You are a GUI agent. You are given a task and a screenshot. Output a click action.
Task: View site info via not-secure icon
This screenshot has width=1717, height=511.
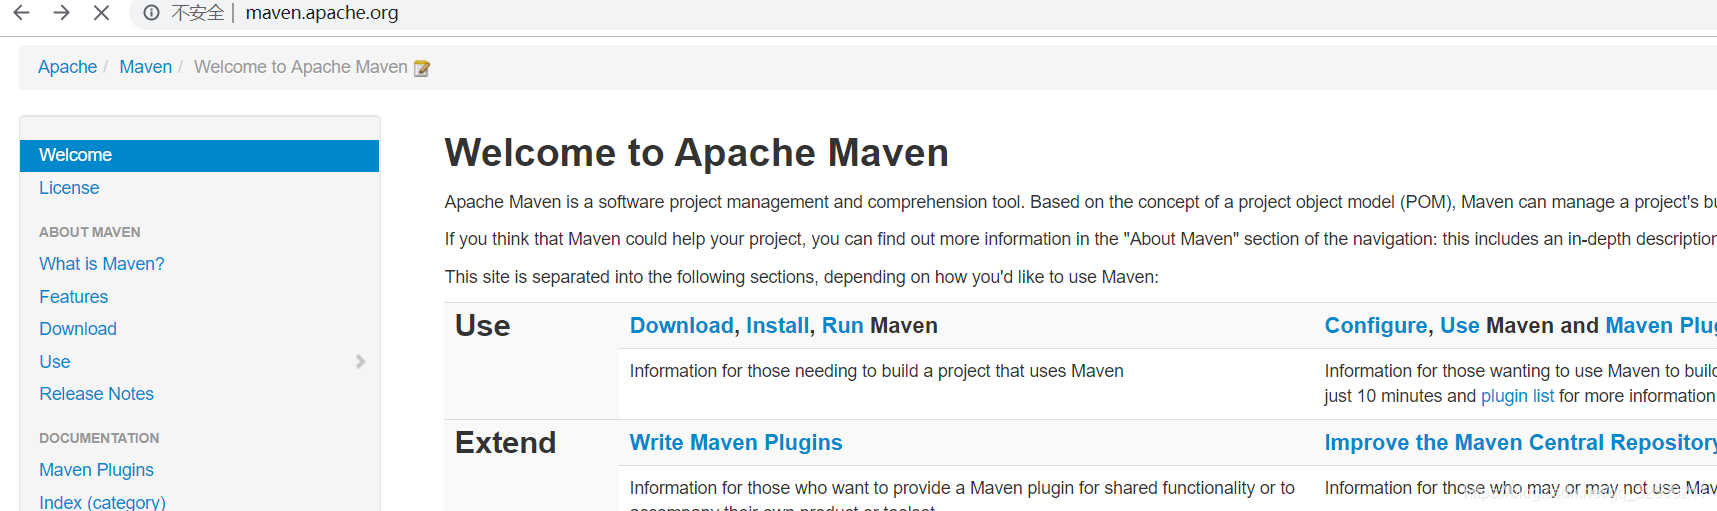152,13
